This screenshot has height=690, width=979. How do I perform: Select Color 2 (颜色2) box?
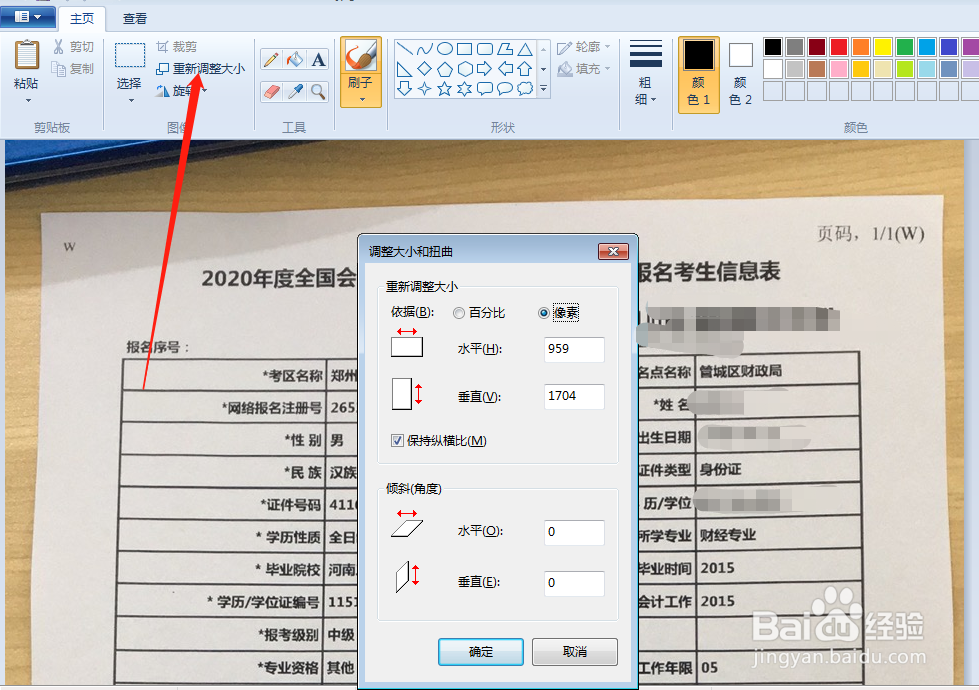pyautogui.click(x=740, y=74)
